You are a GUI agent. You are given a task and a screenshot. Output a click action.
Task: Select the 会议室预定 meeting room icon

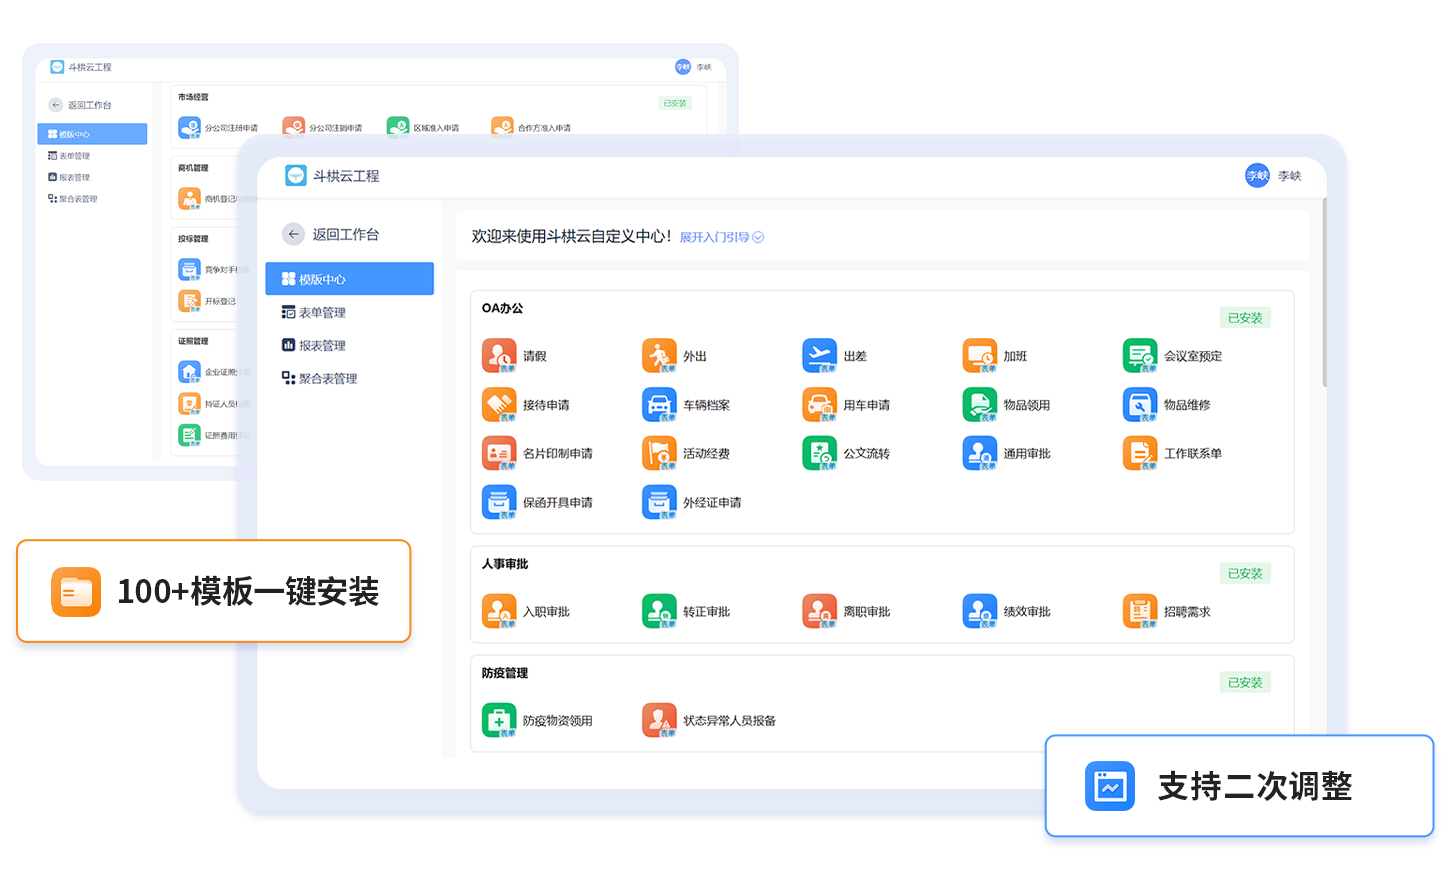click(1139, 355)
